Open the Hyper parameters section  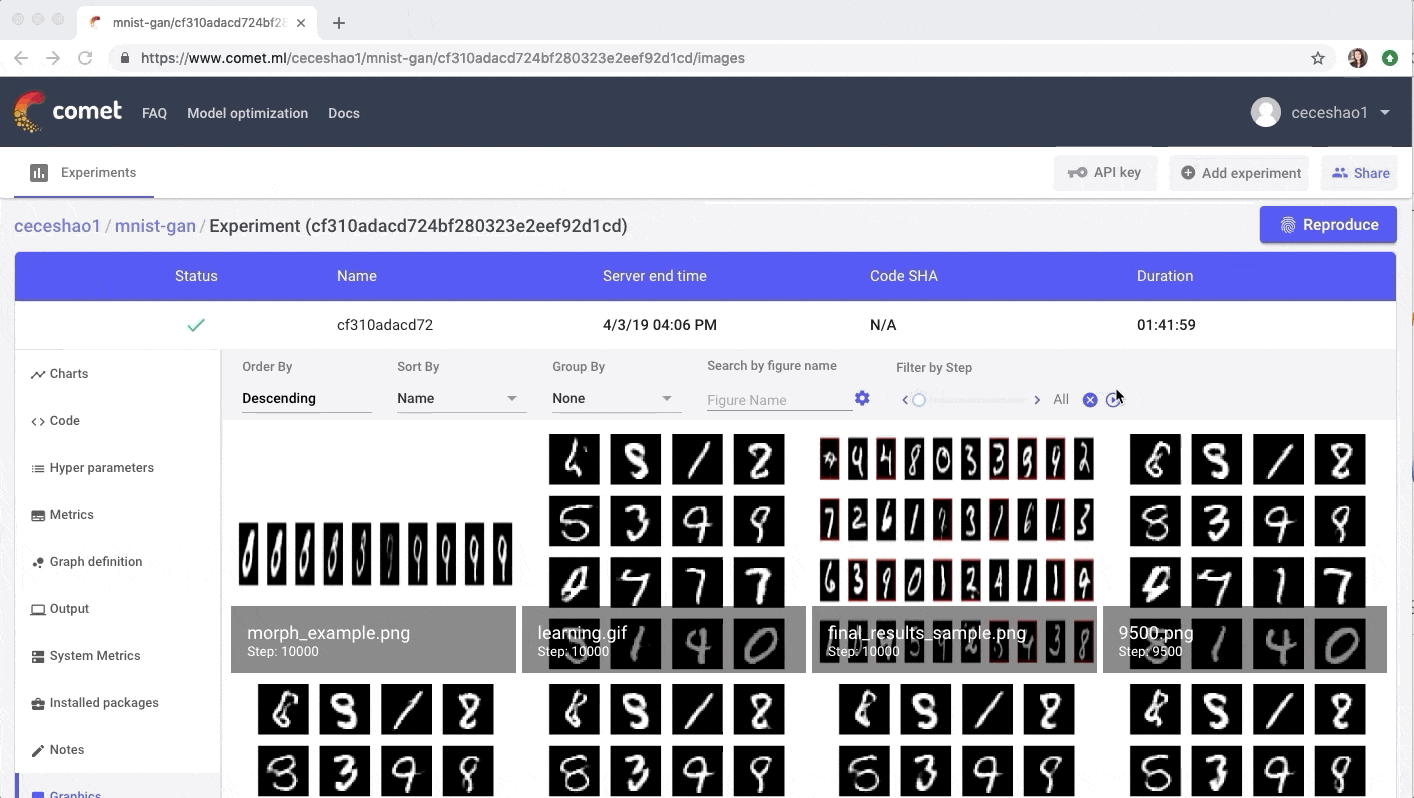click(101, 468)
